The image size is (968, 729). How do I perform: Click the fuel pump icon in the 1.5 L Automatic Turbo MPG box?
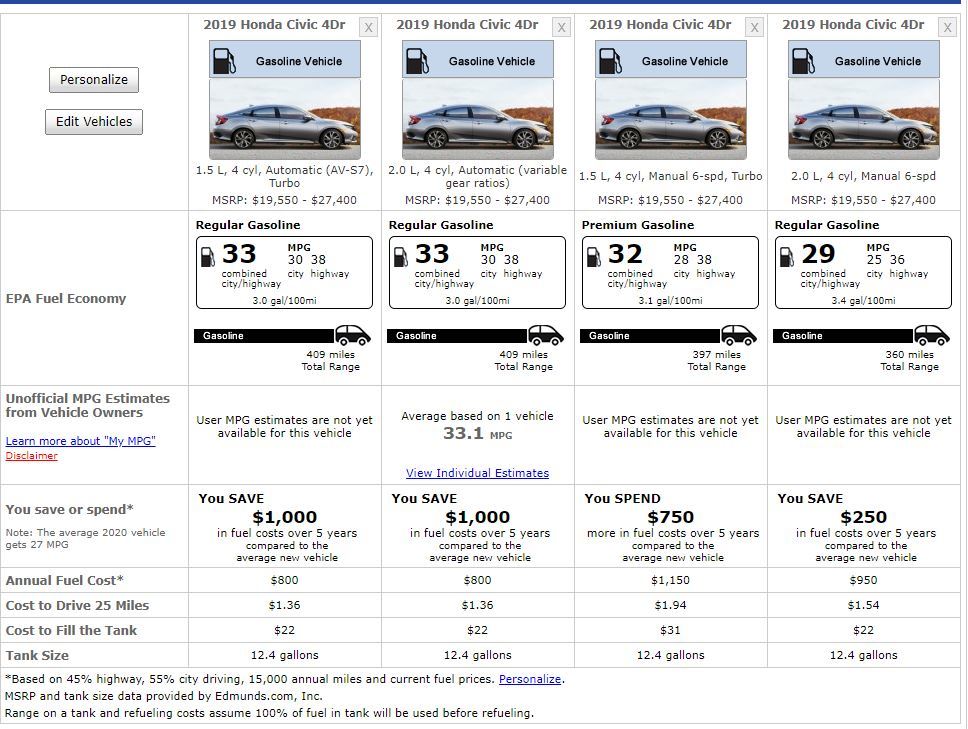pyautogui.click(x=208, y=257)
